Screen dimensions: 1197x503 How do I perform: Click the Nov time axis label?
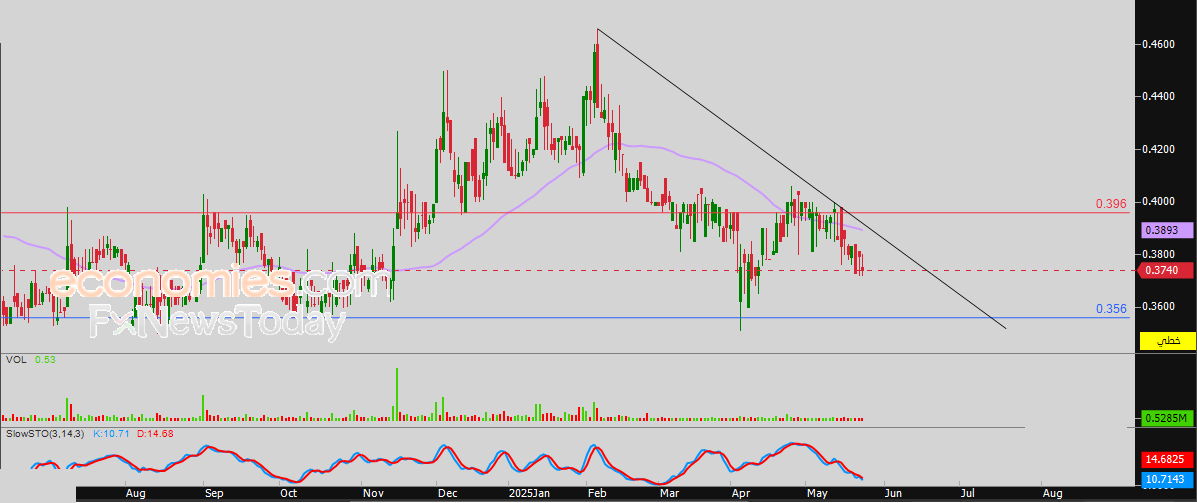(x=372, y=494)
